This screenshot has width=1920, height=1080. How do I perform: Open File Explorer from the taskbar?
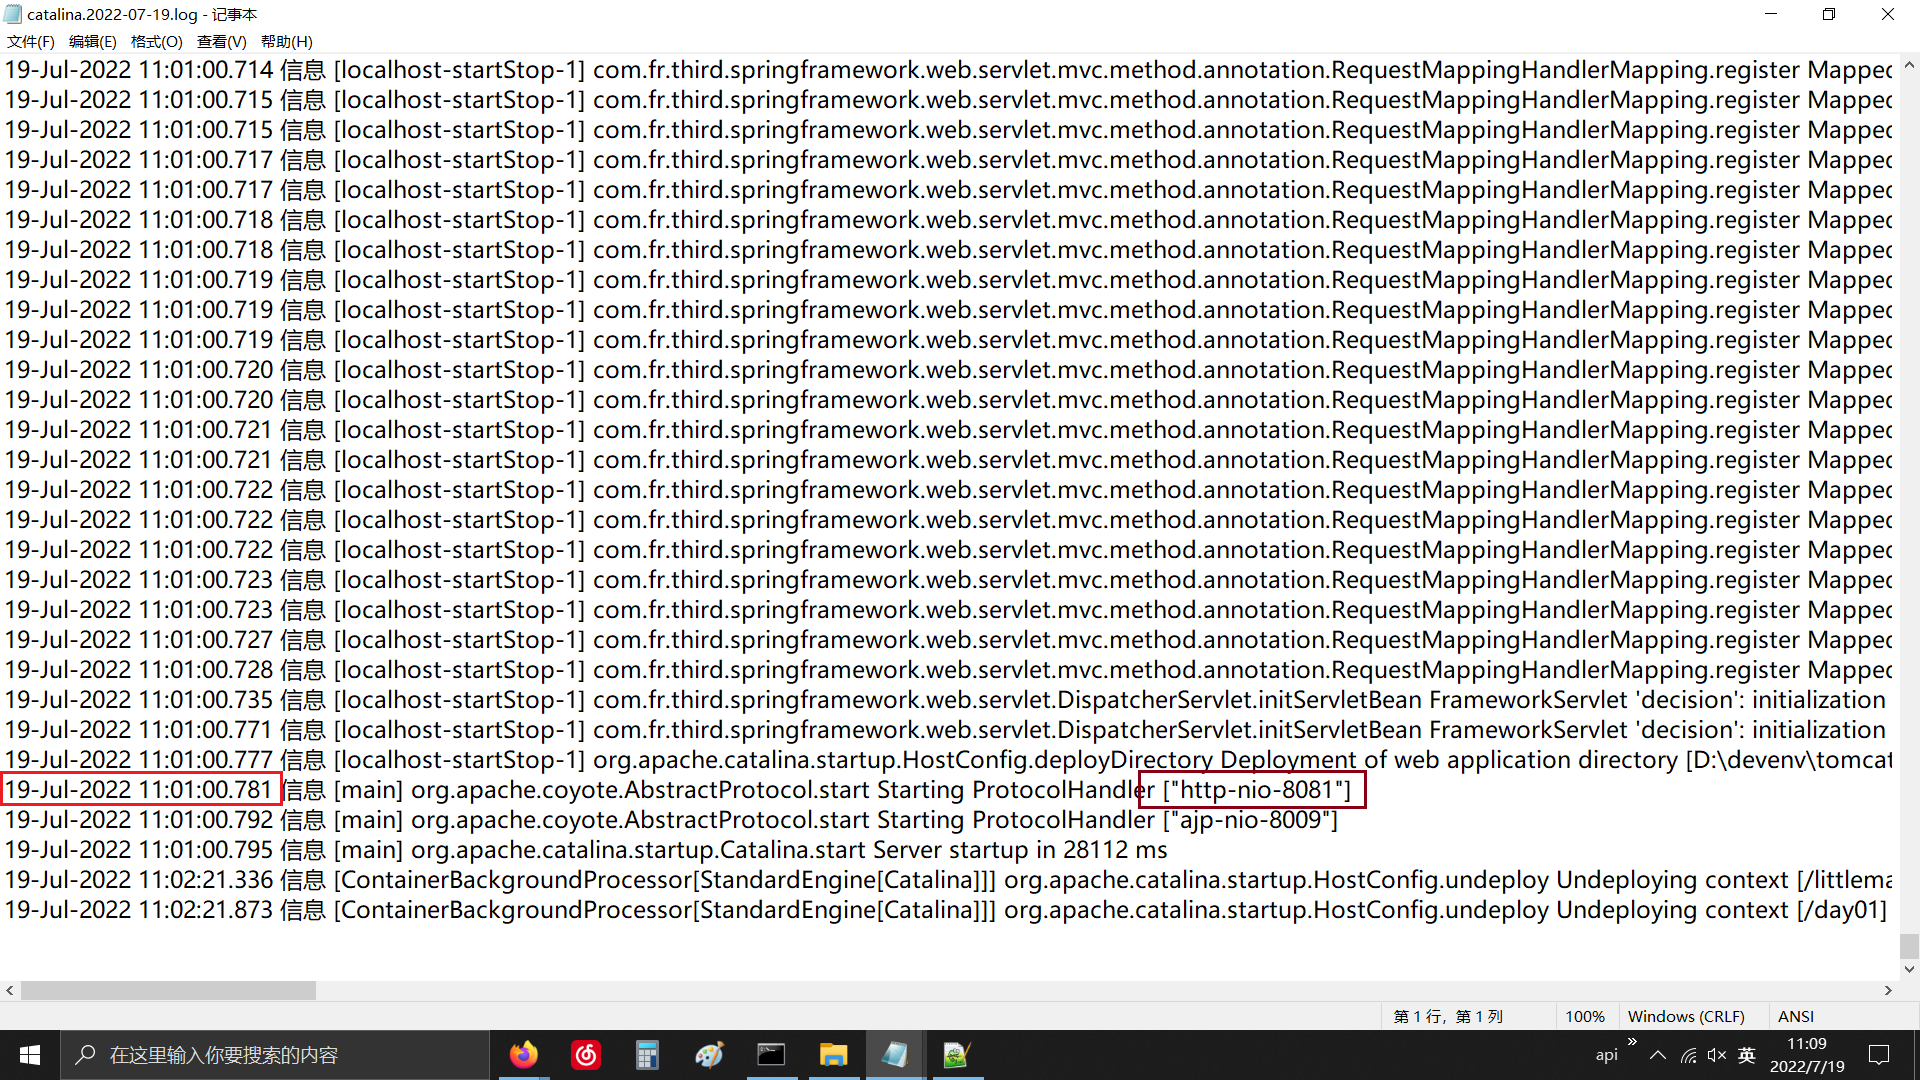click(x=833, y=1055)
